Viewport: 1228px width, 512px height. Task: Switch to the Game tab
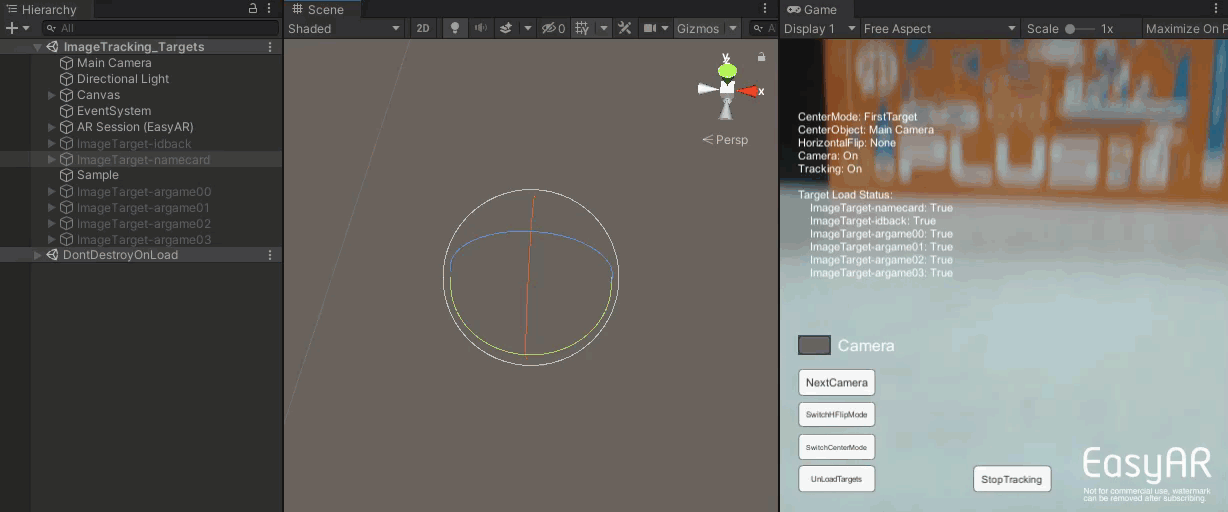pos(812,9)
